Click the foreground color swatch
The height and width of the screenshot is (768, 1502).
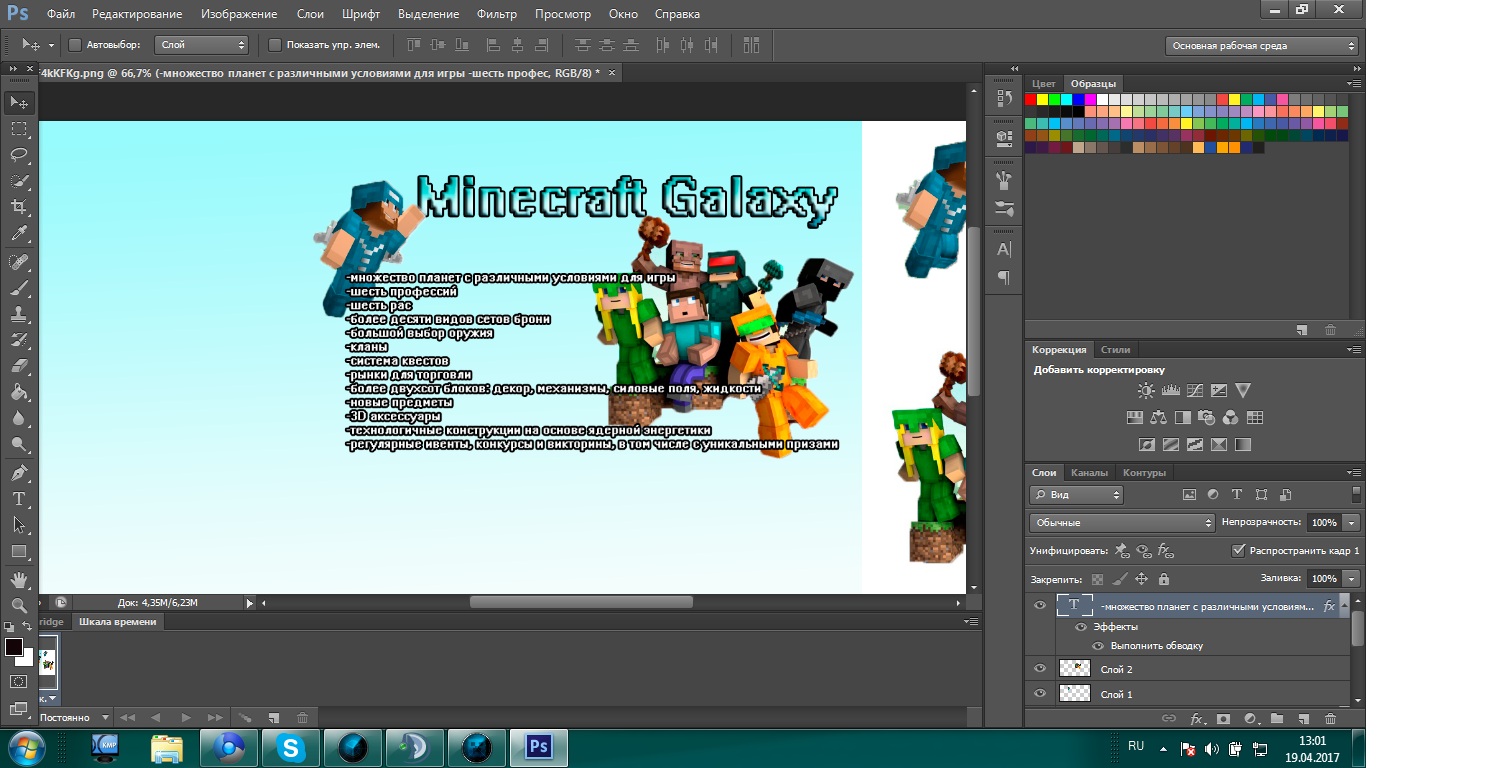point(14,647)
